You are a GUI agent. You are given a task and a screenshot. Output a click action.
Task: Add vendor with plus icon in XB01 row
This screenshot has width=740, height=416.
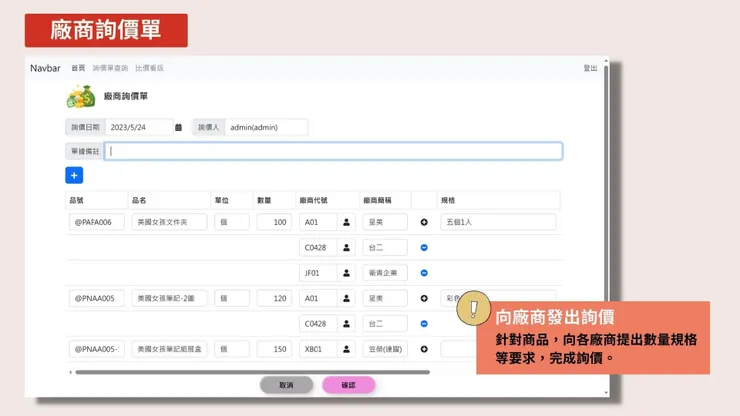coord(424,349)
